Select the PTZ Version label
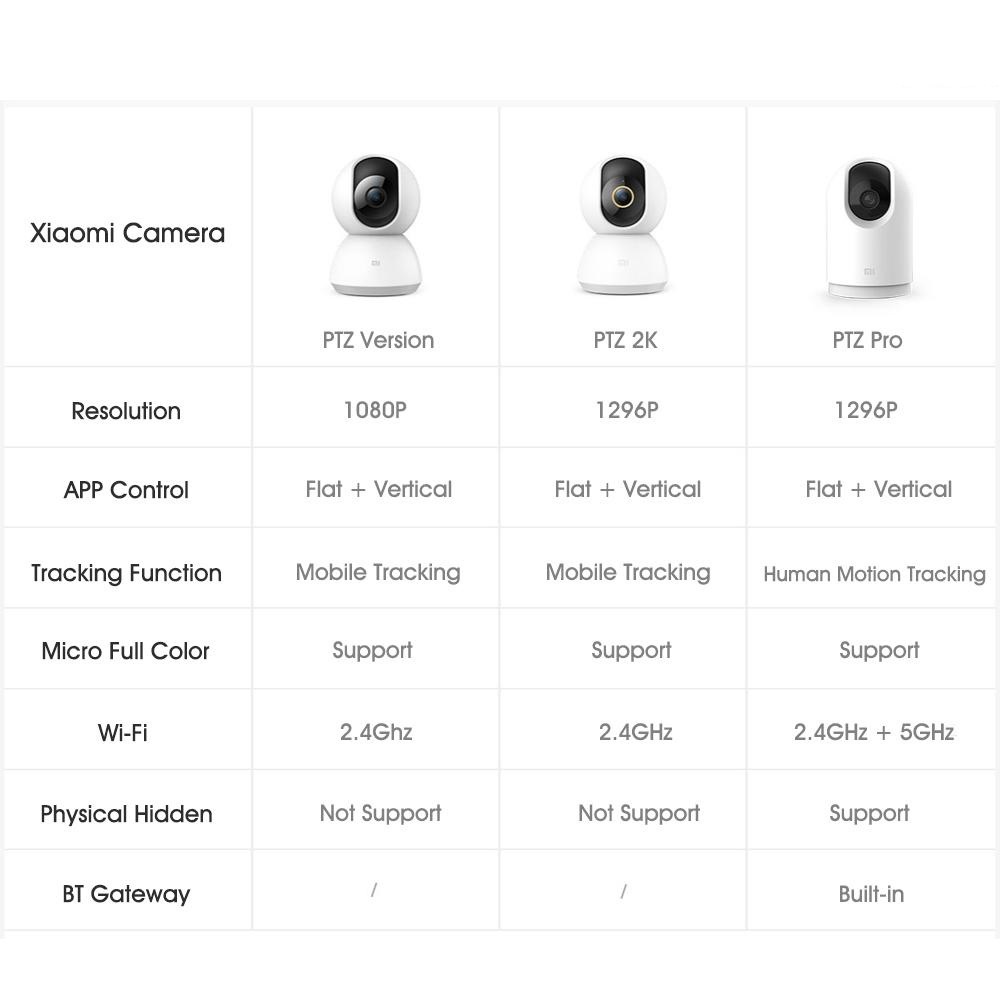The height and width of the screenshot is (1000, 1000). [378, 340]
